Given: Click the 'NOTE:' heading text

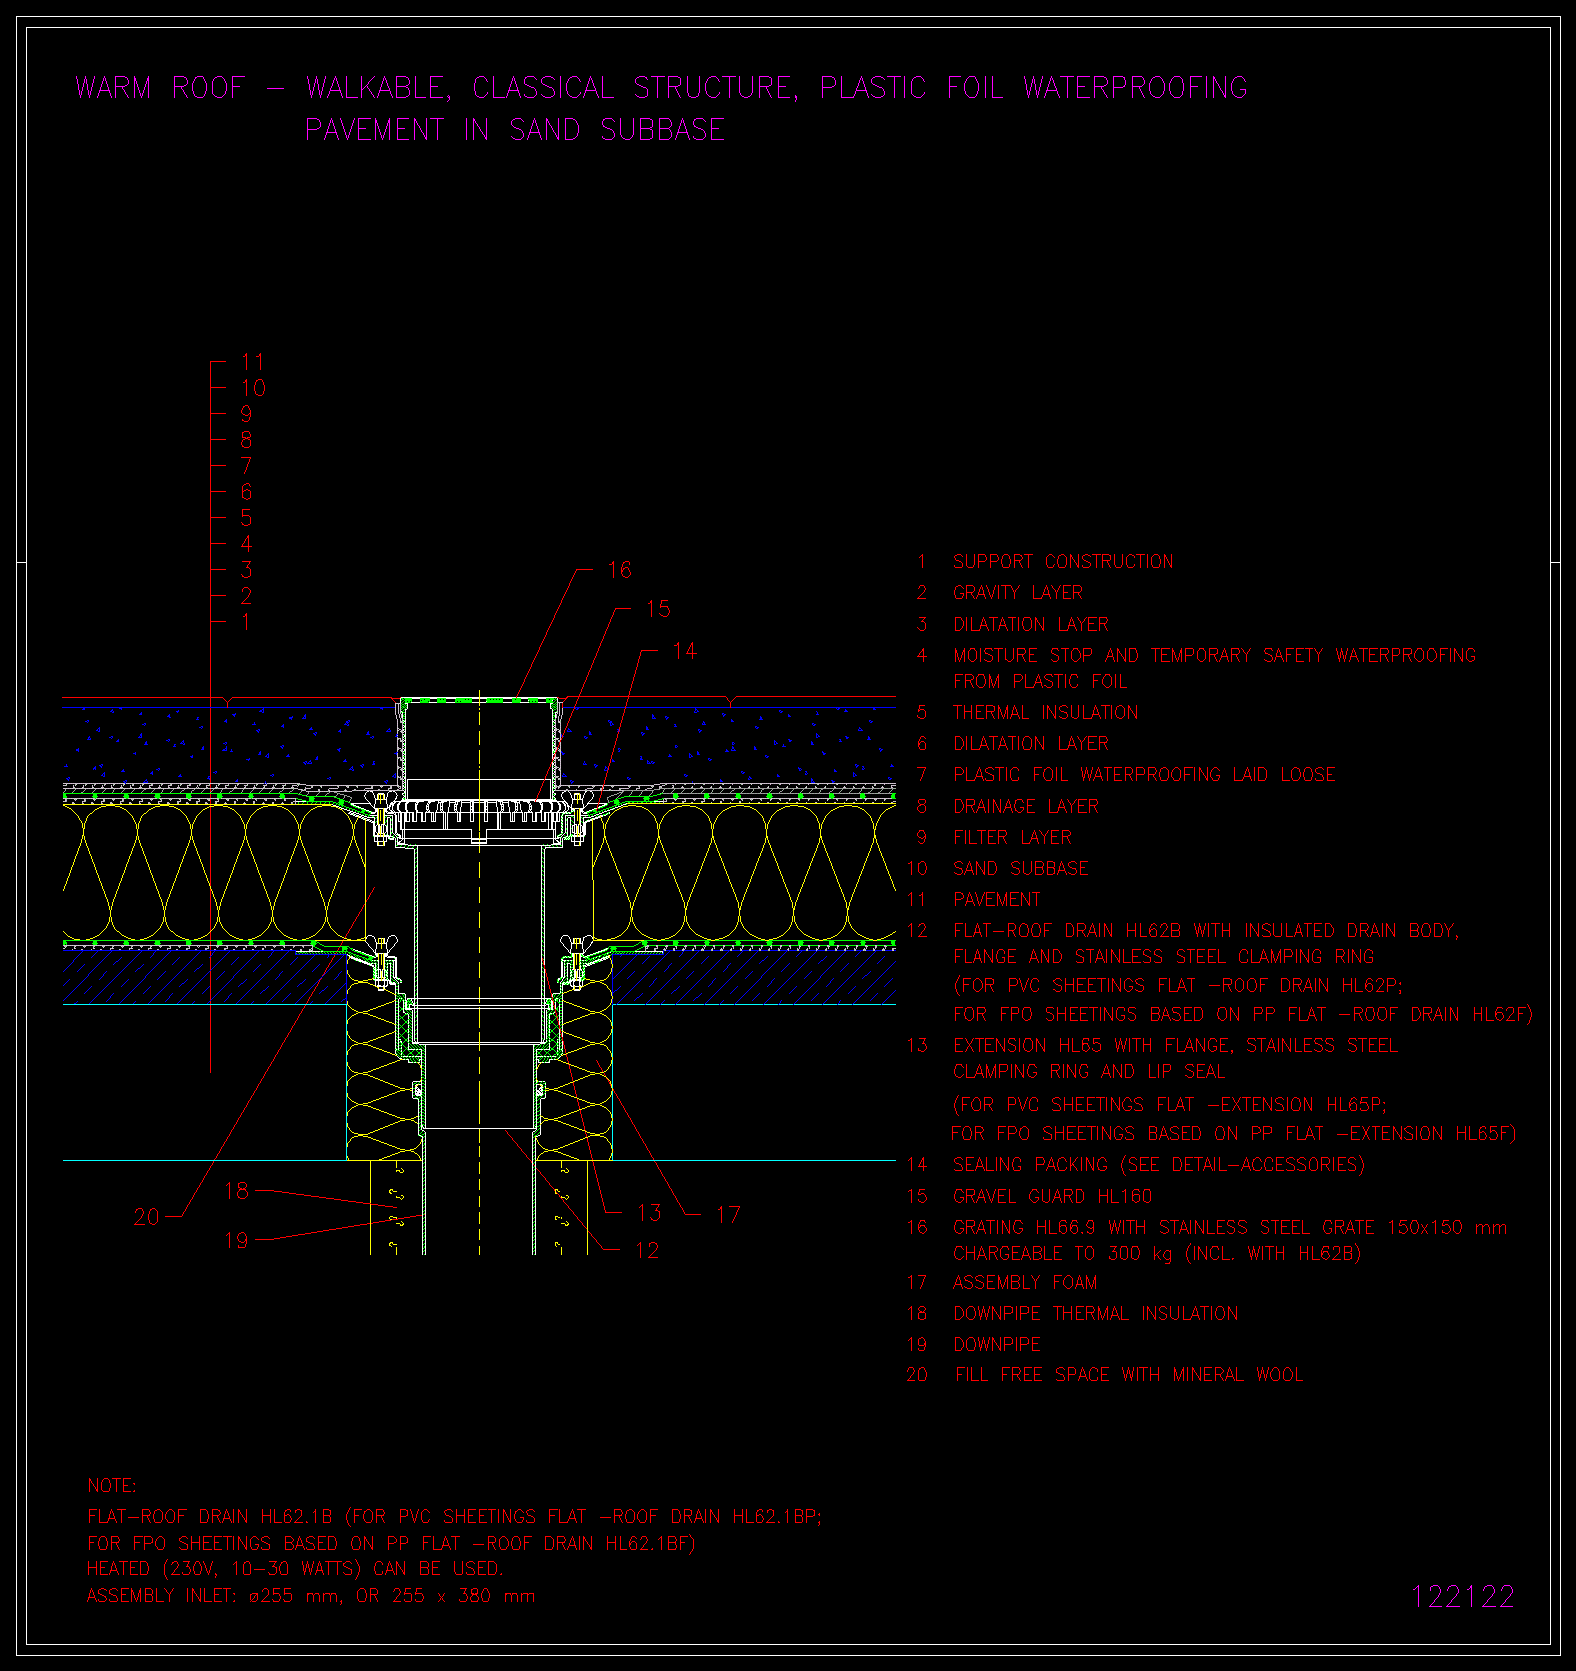Looking at the screenshot, I should coord(112,1486).
